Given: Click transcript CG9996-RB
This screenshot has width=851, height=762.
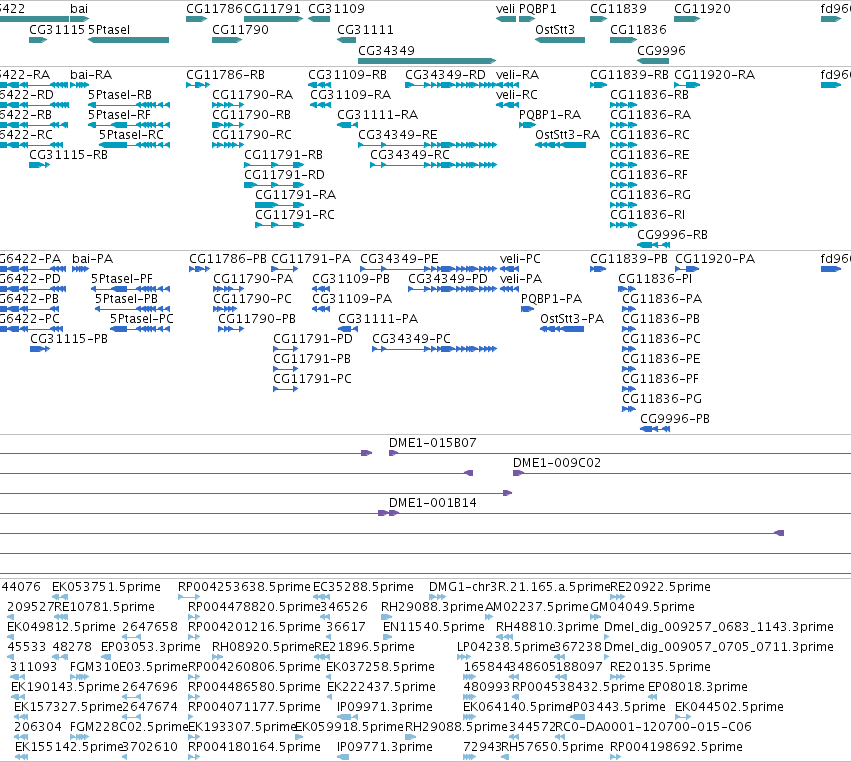Looking at the screenshot, I should [x=672, y=235].
